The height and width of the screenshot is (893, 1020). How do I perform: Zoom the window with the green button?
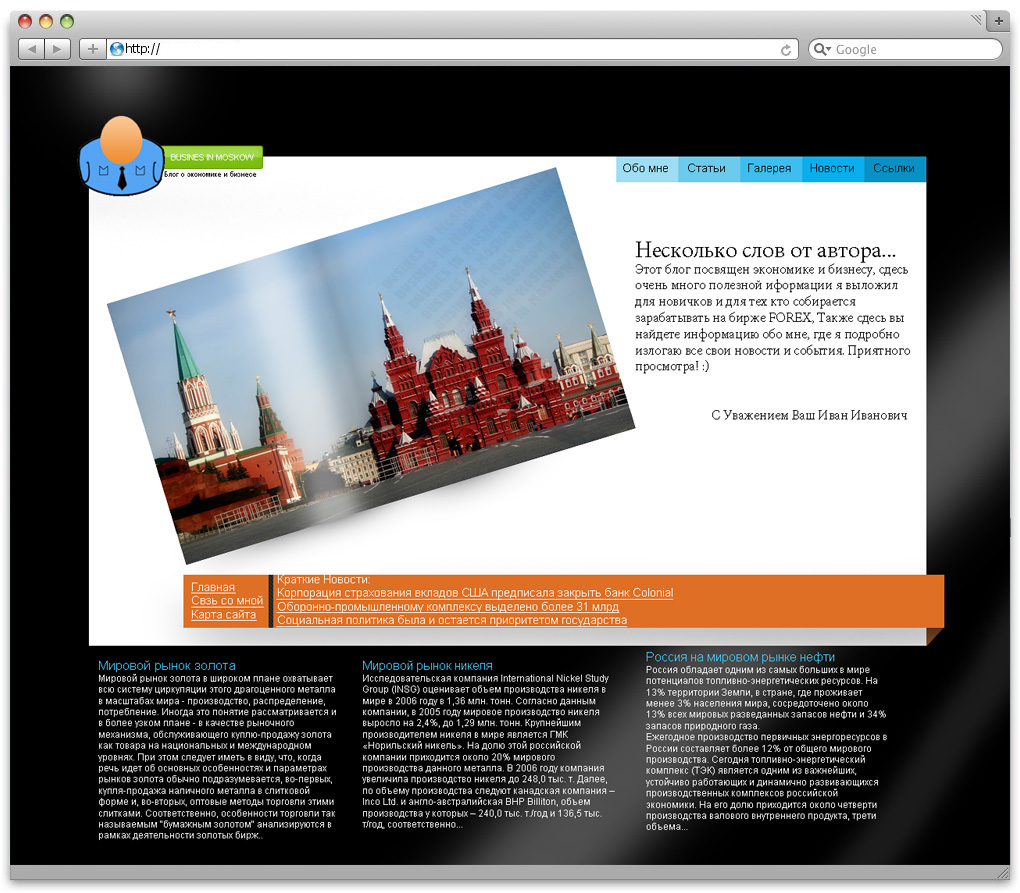point(67,21)
